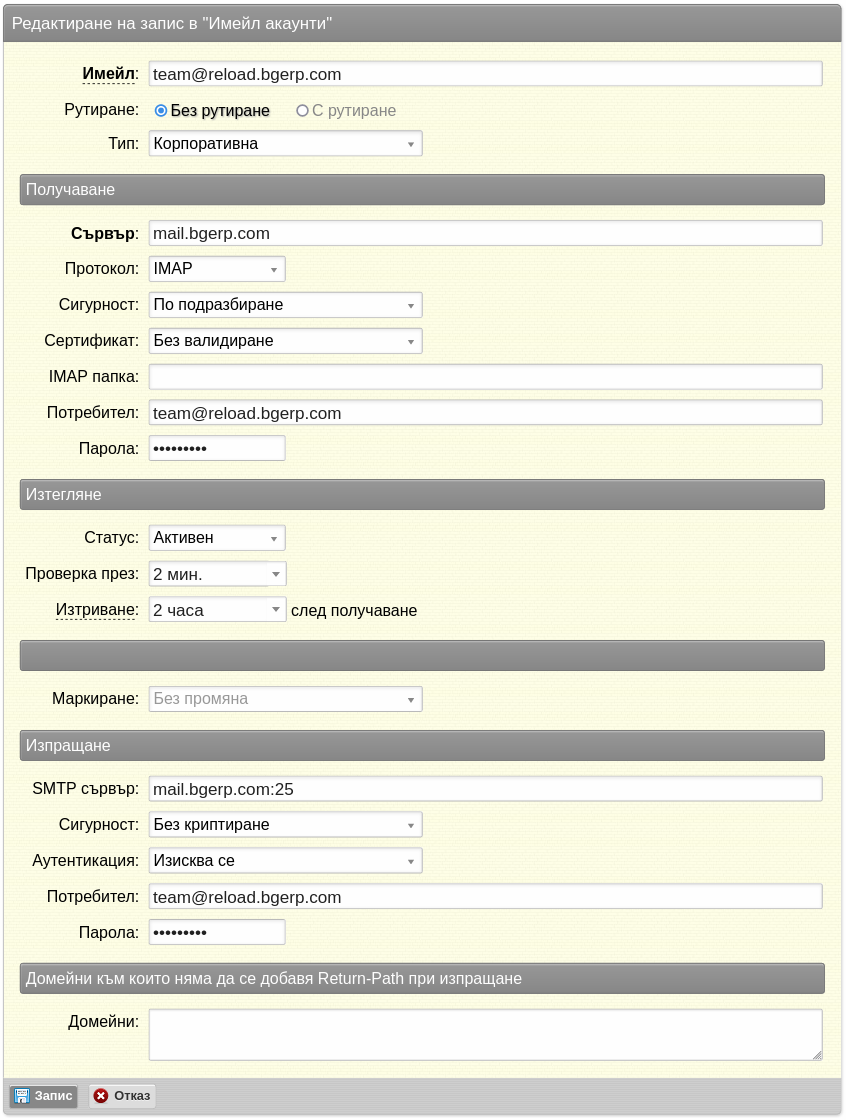Focus the empty IMAP папка field

(486, 377)
